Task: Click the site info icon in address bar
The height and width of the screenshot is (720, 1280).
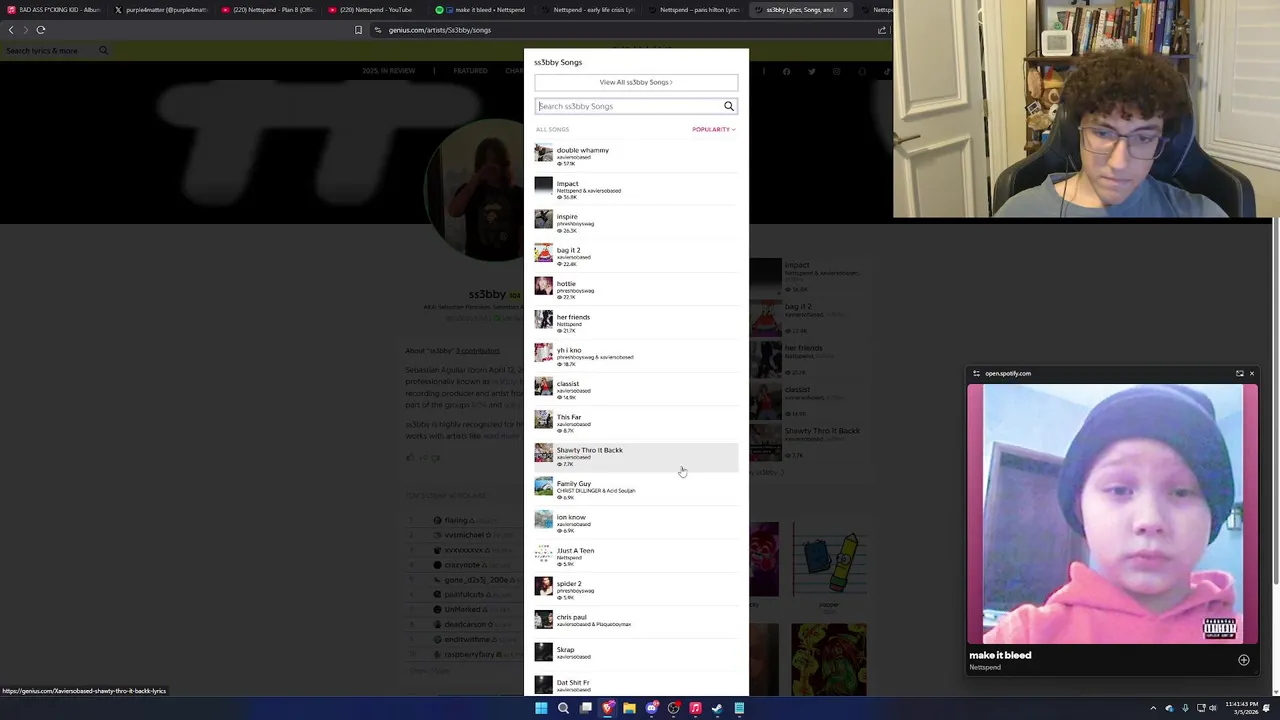Action: pyautogui.click(x=378, y=30)
